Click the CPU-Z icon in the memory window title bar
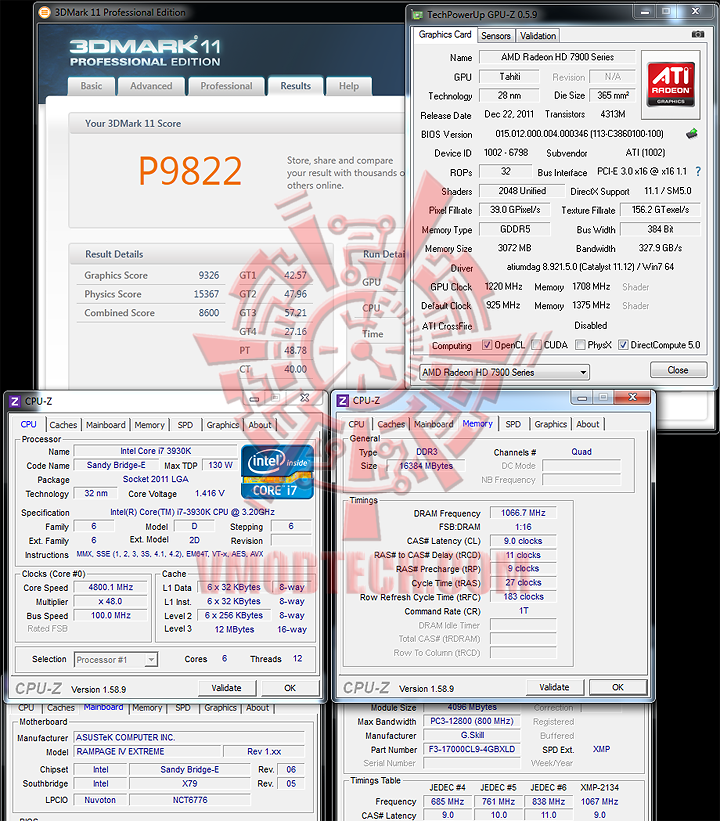This screenshot has width=720, height=821. pyautogui.click(x=342, y=401)
